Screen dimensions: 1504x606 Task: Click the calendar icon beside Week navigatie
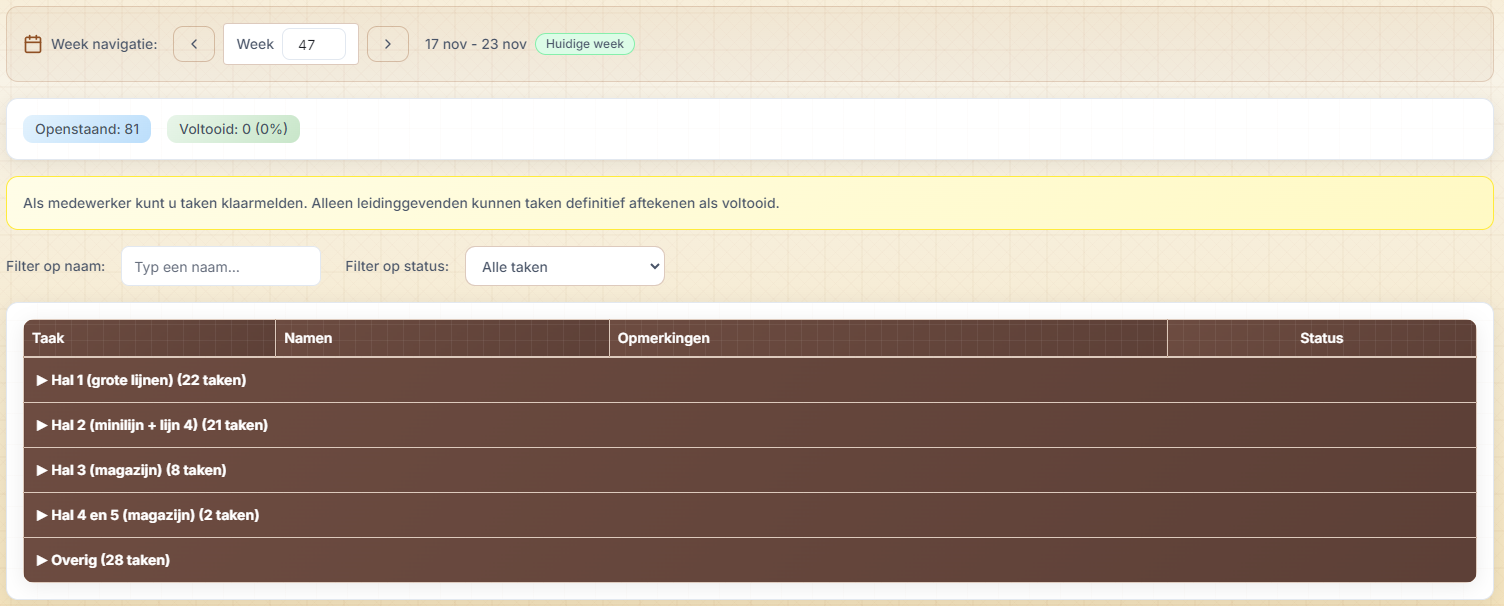click(x=33, y=44)
